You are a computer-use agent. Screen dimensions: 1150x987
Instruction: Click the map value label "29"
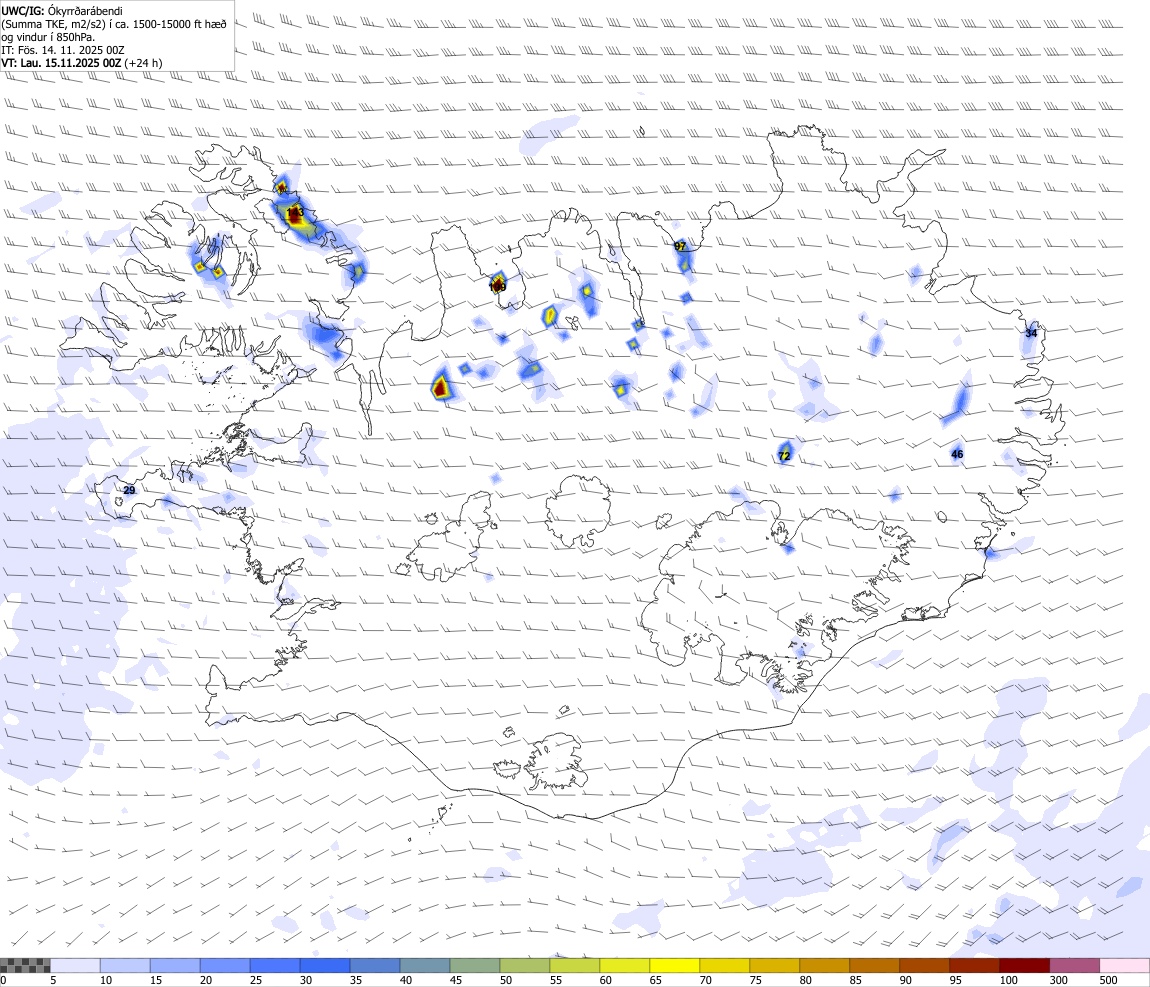coord(129,491)
